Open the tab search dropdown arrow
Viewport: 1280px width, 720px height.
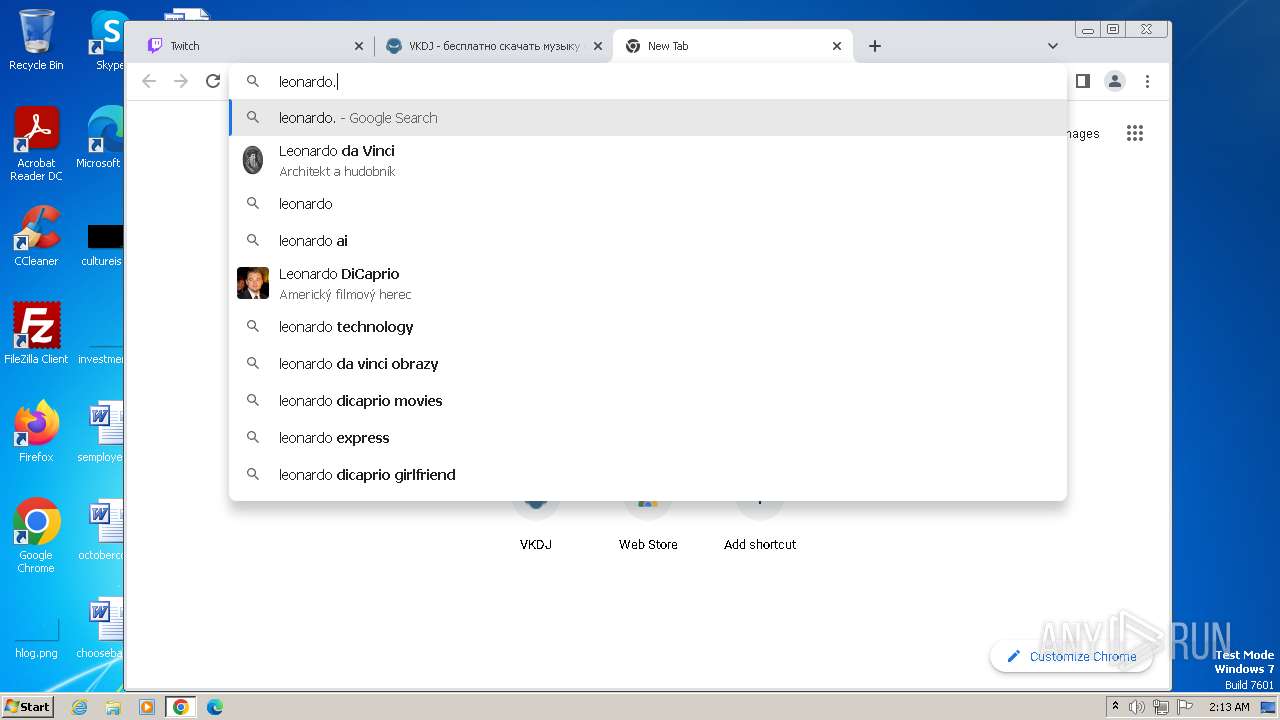pos(1052,46)
